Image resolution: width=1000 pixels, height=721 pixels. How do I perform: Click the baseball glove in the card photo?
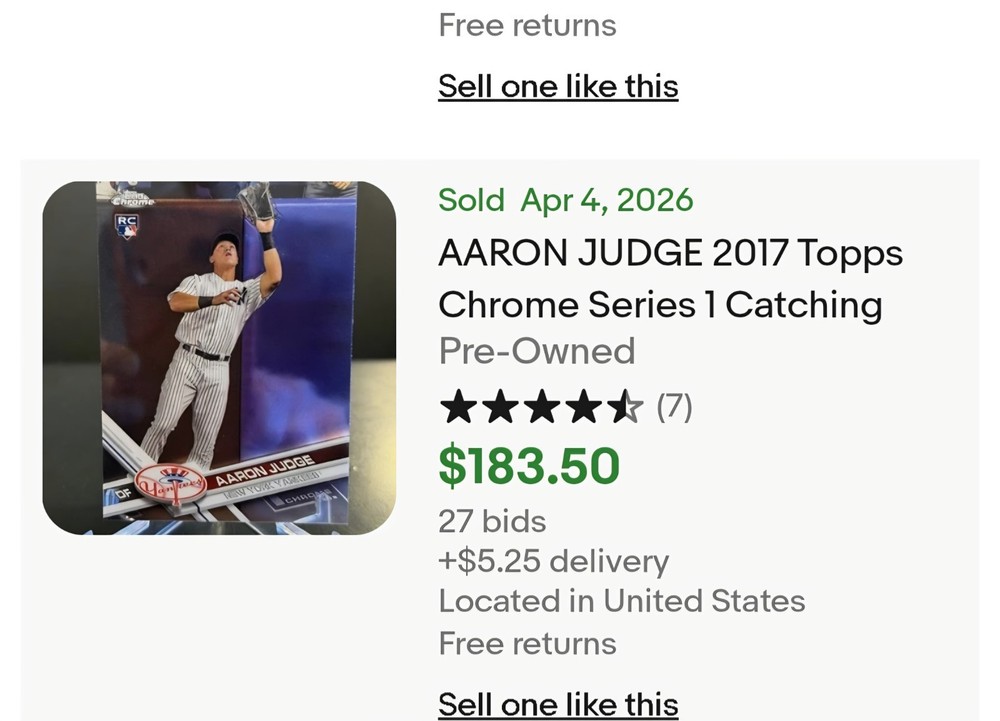pos(258,202)
